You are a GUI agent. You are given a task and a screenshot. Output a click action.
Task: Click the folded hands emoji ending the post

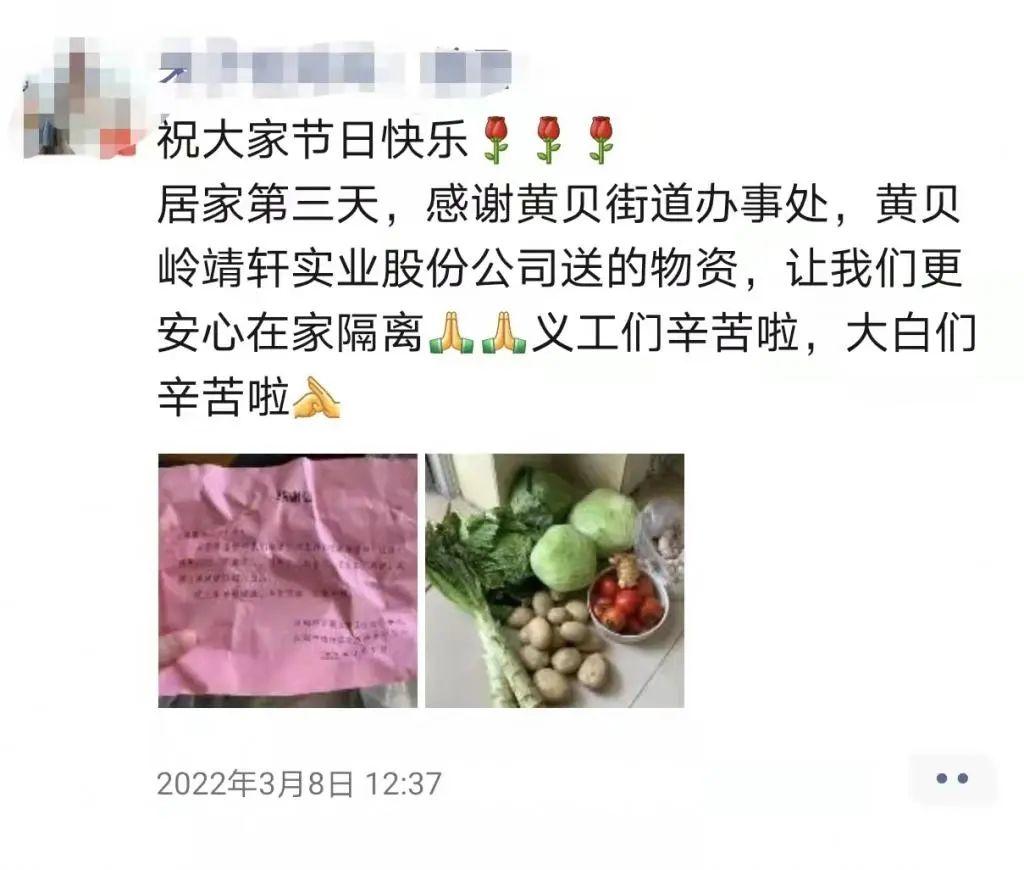pos(317,398)
